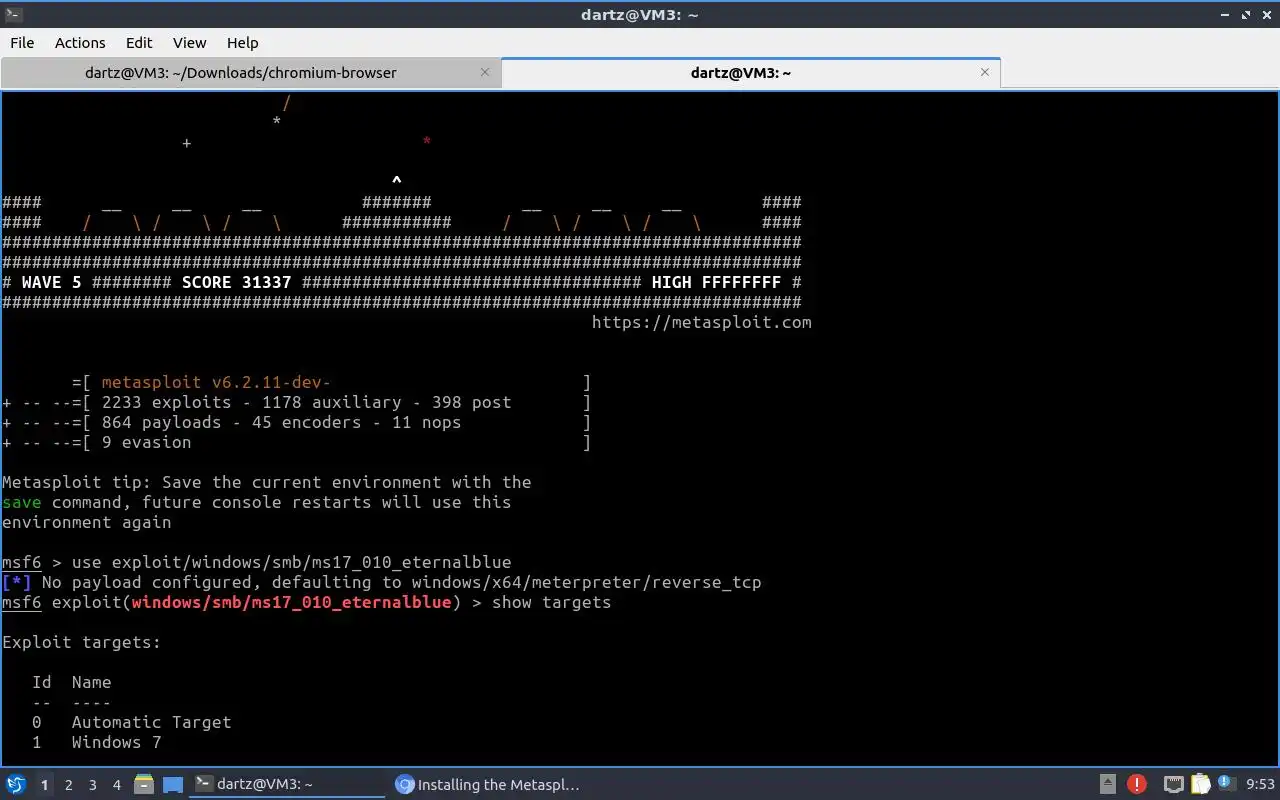Click the 'Windows 7' target row

point(96,742)
